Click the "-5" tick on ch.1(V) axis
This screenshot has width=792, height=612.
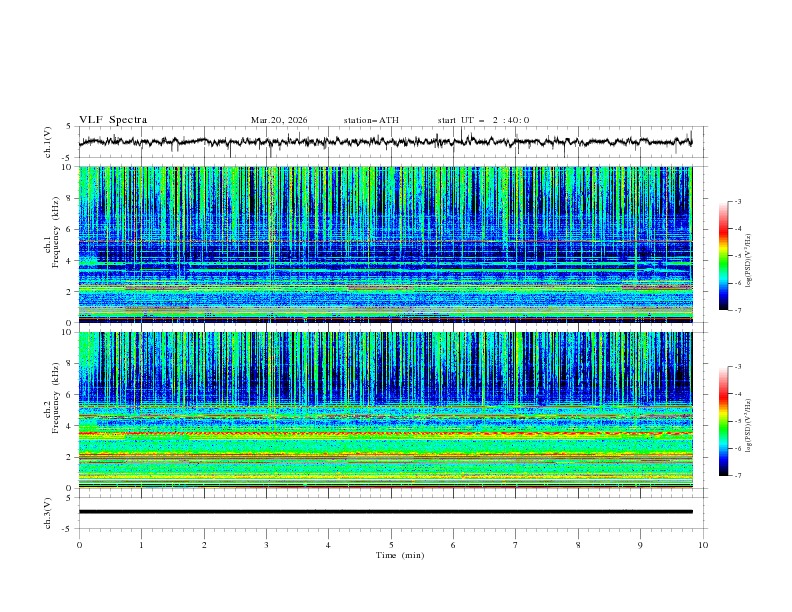pyautogui.click(x=68, y=158)
